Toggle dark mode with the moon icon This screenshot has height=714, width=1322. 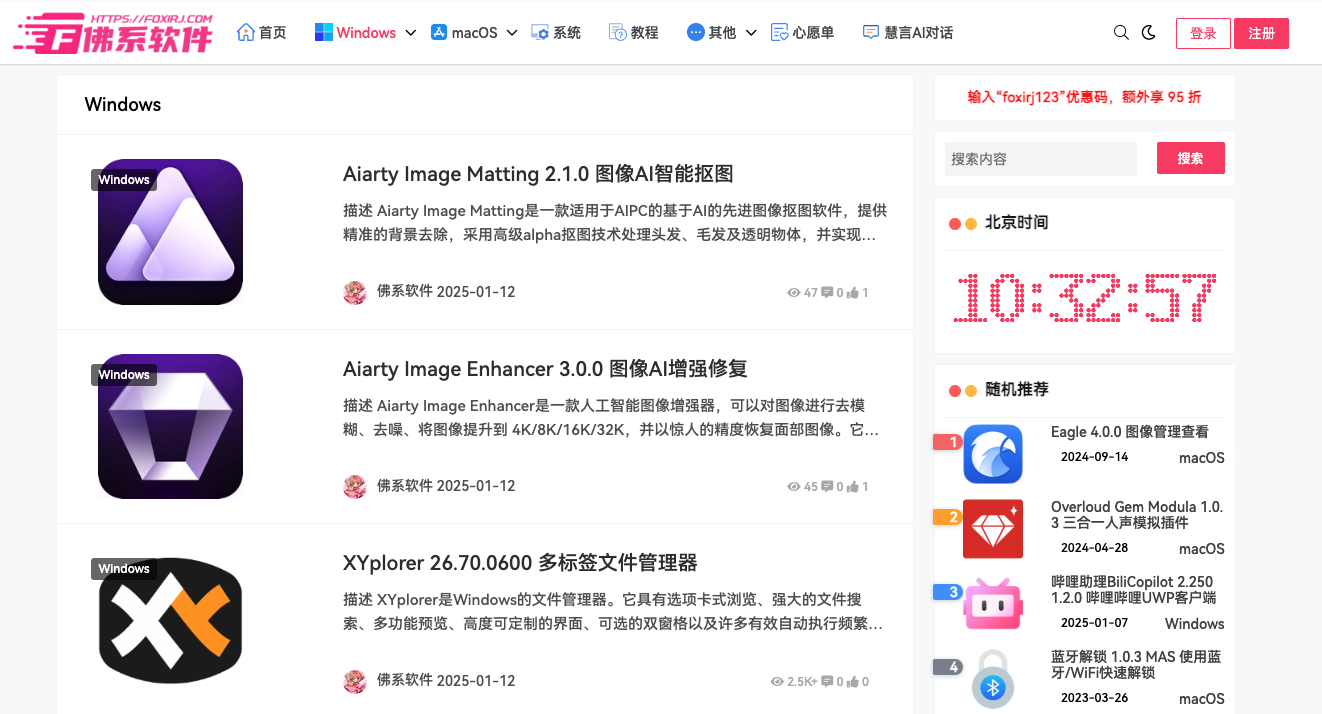point(1149,32)
